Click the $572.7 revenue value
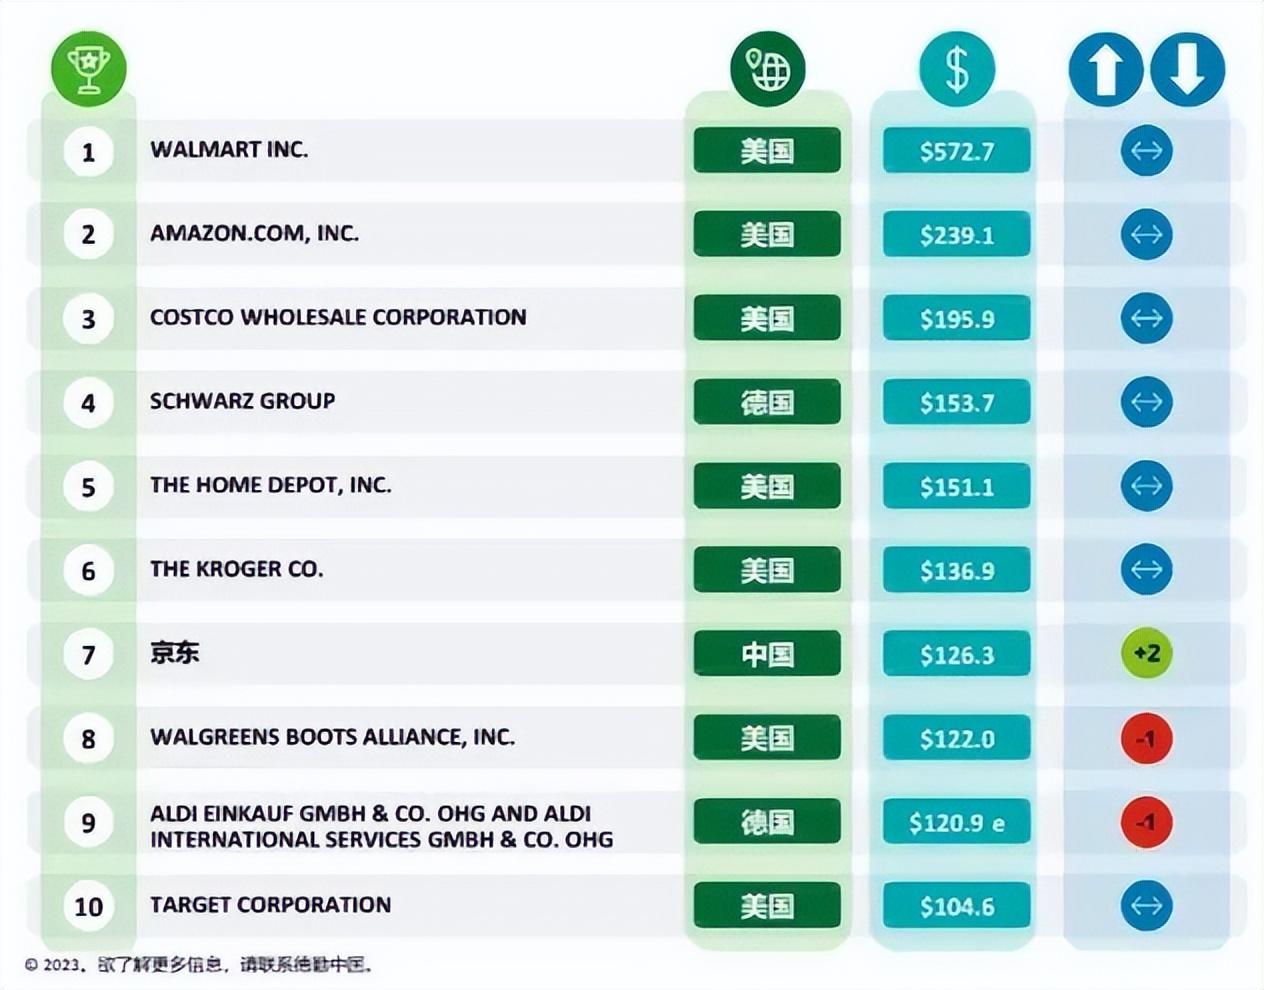The height and width of the screenshot is (990, 1264). [957, 151]
